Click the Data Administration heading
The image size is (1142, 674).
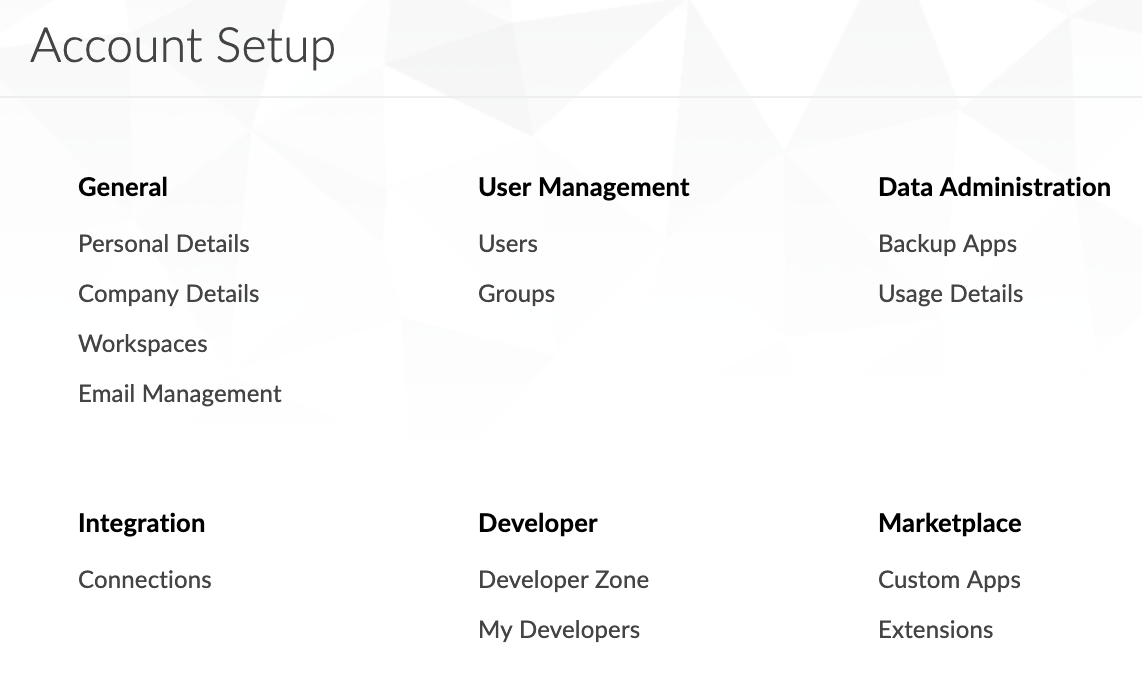point(994,187)
